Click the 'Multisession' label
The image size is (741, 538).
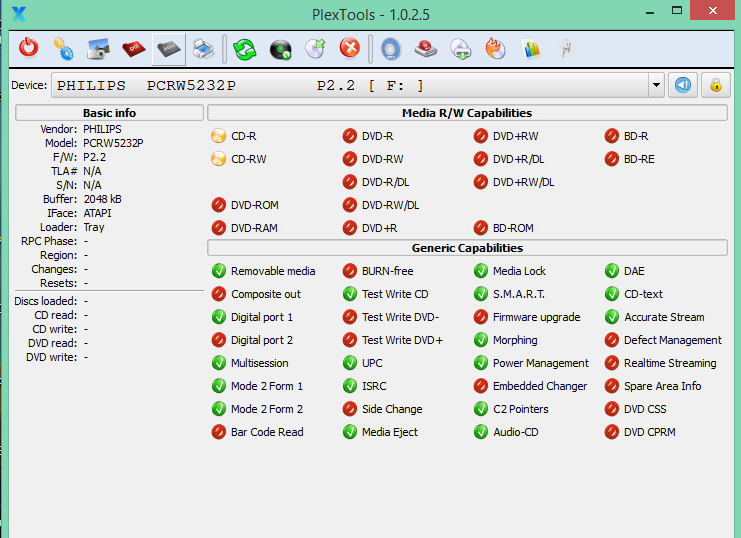tap(259, 363)
